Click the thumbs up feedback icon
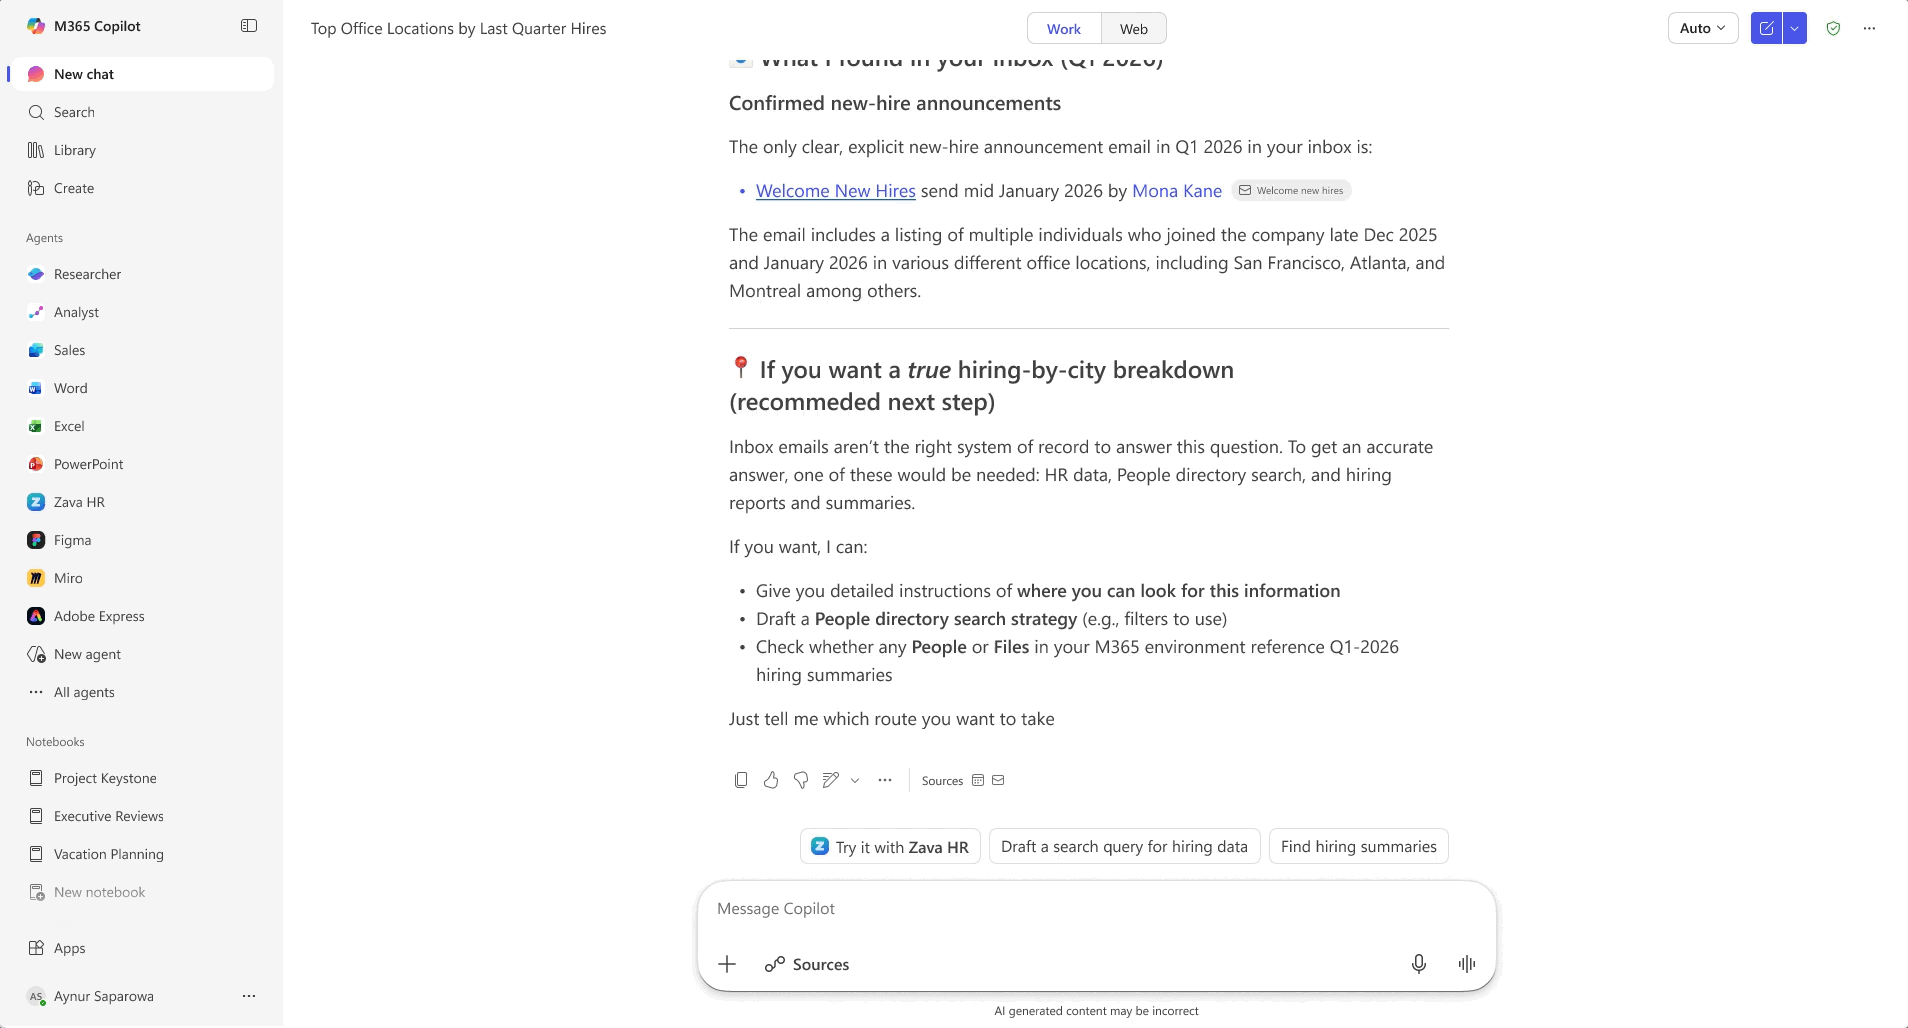This screenshot has width=1908, height=1028. pyautogui.click(x=771, y=780)
